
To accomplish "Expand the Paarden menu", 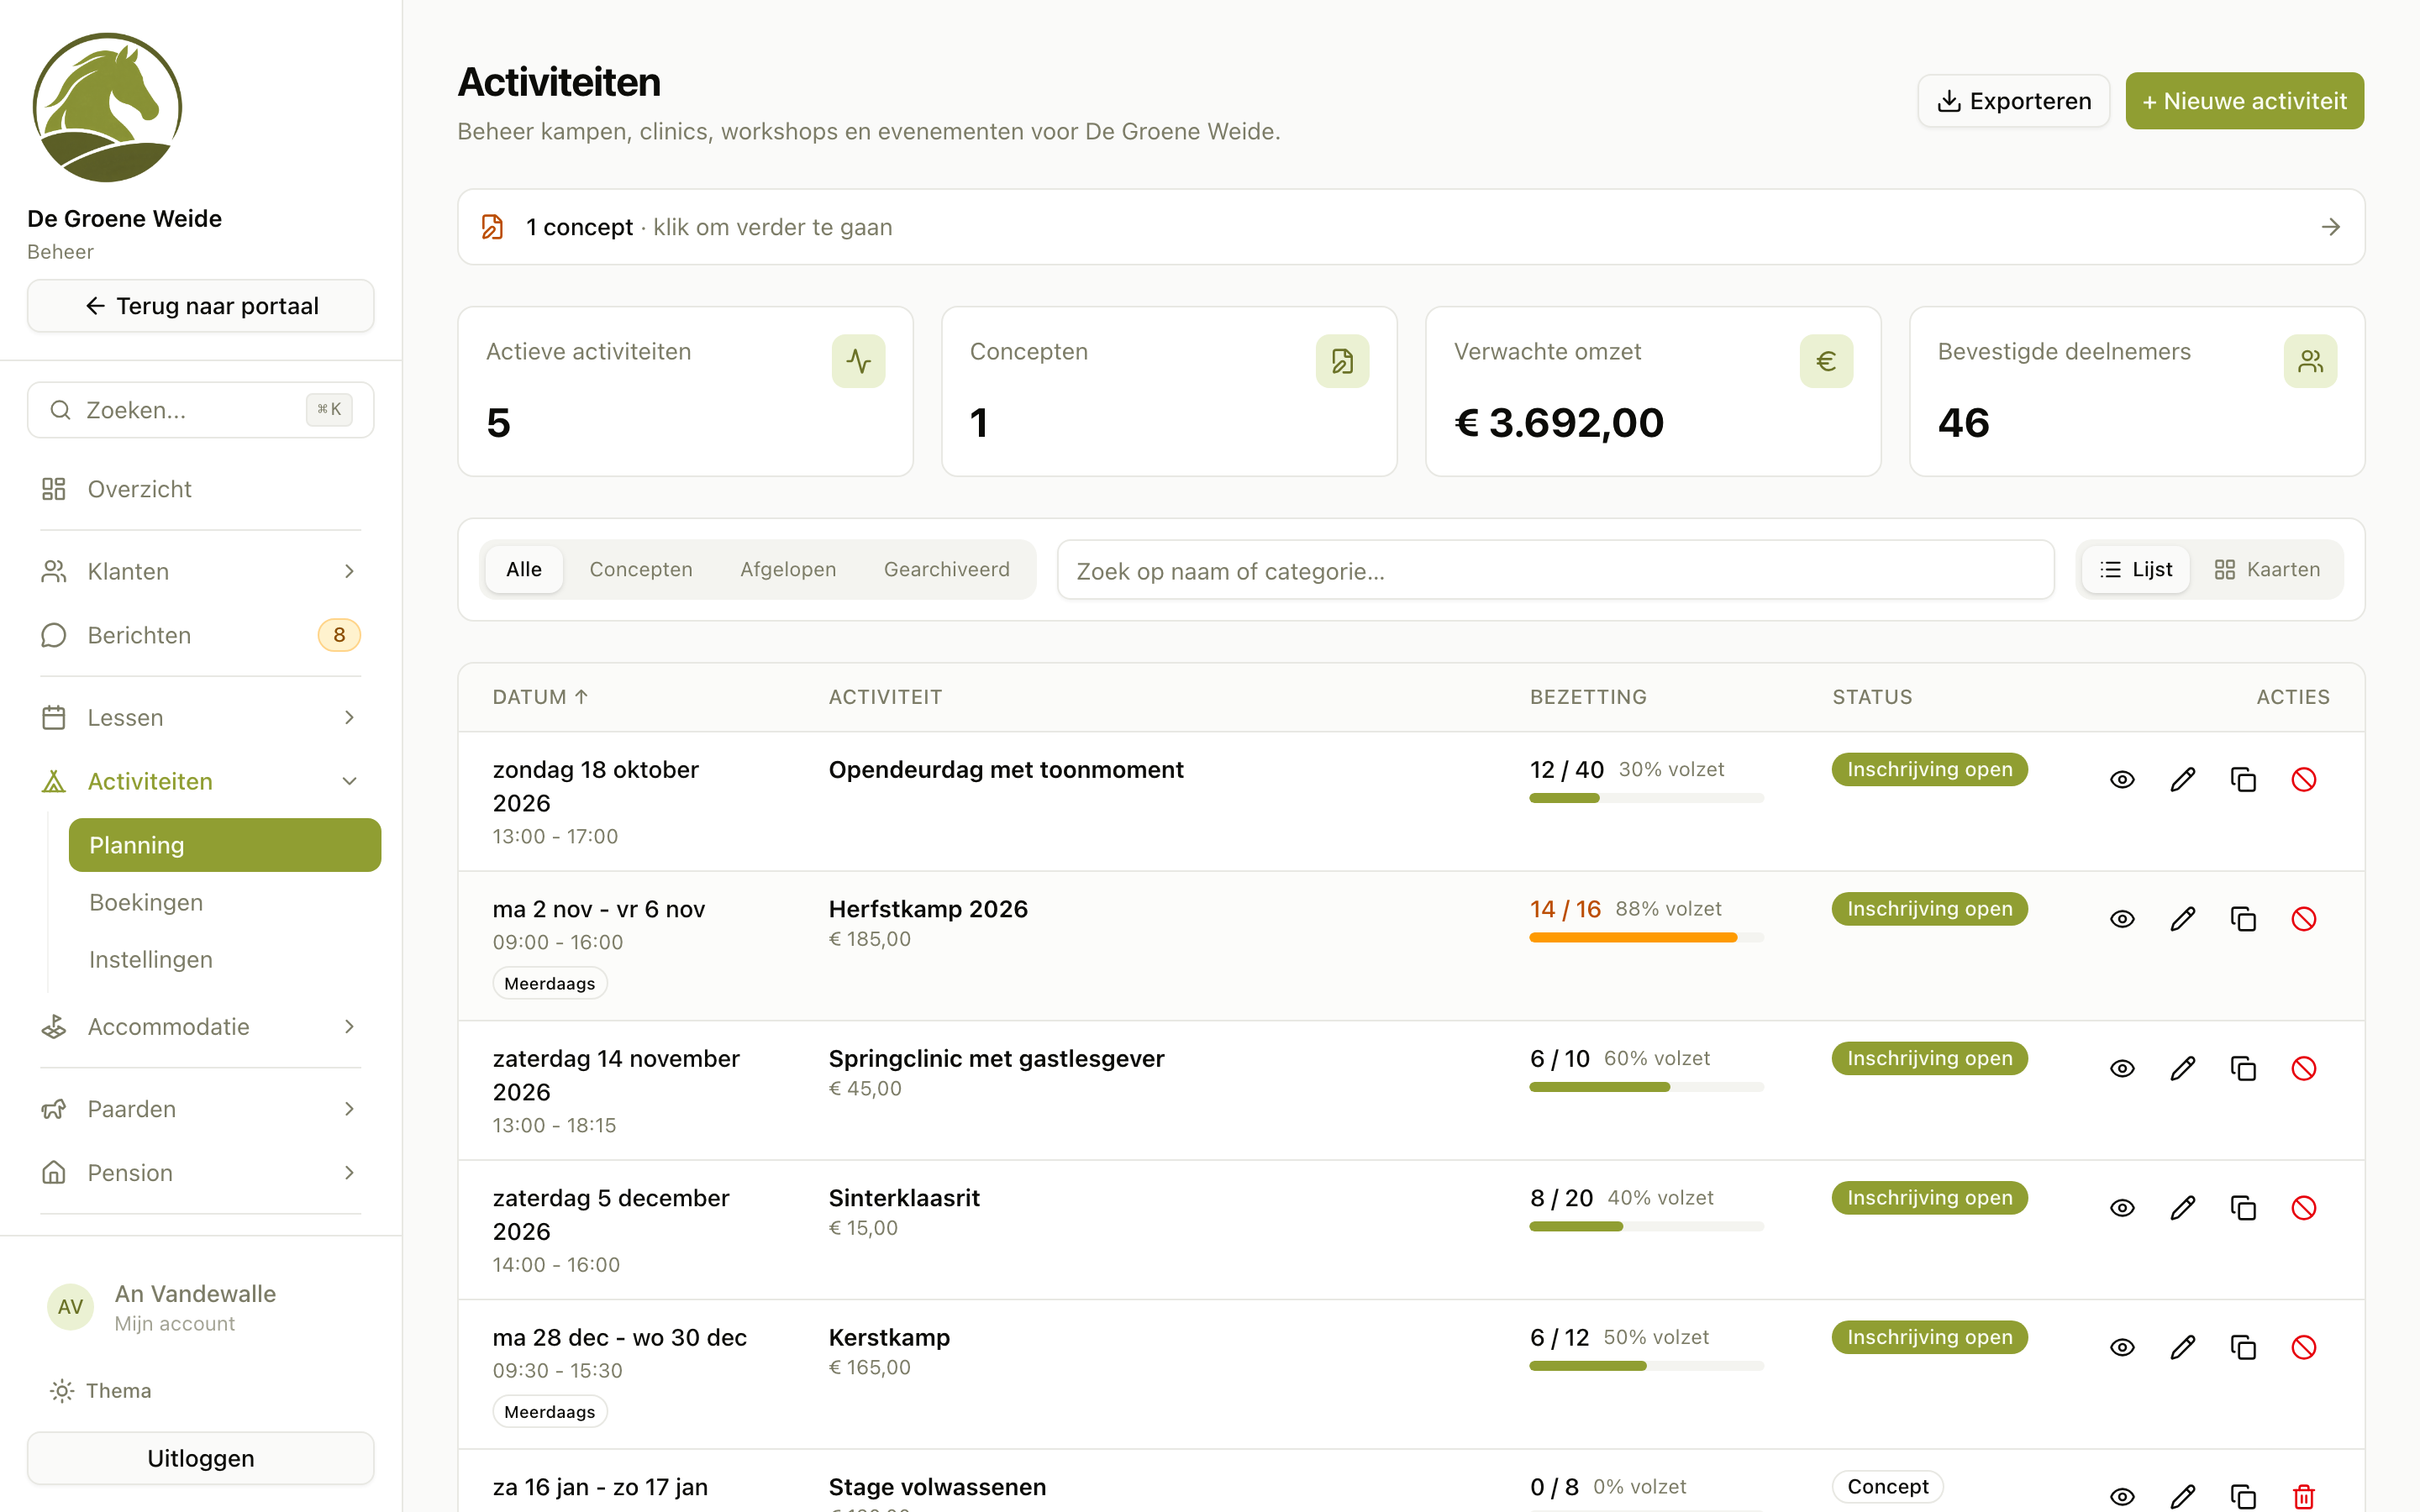I will [x=200, y=1109].
